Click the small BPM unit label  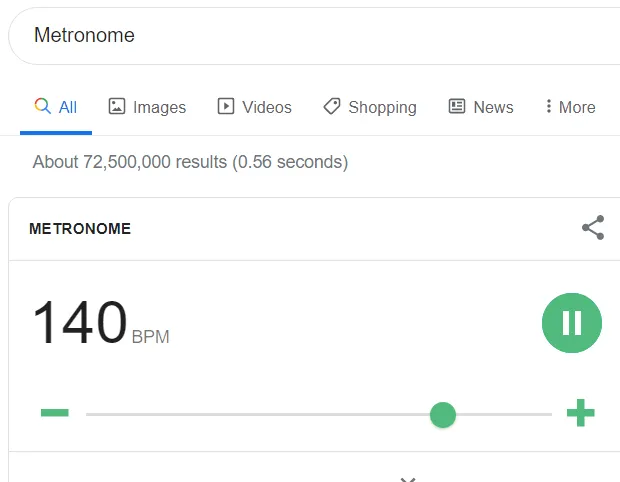click(150, 337)
